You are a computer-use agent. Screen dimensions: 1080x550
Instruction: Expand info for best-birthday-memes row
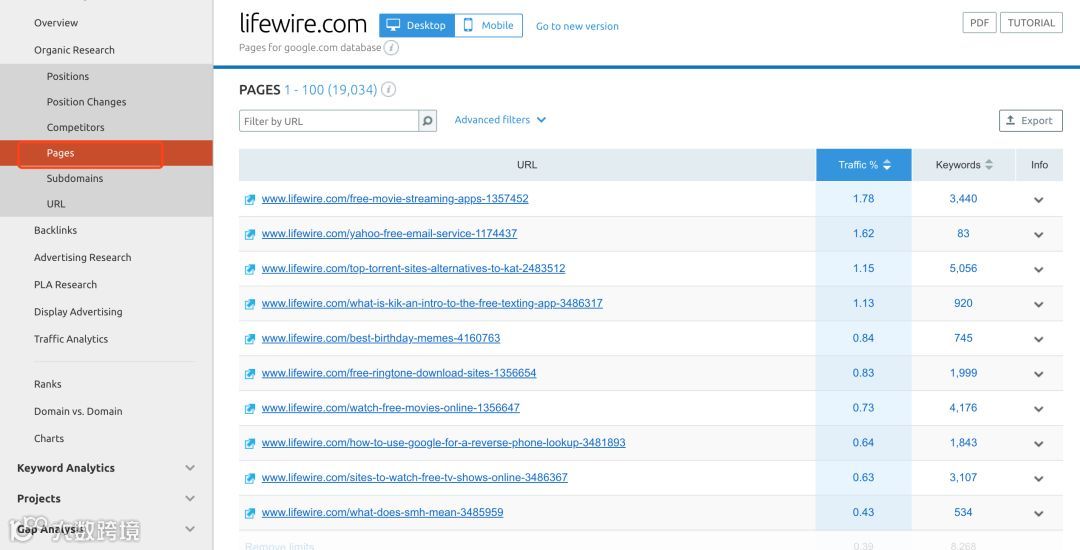tap(1039, 339)
